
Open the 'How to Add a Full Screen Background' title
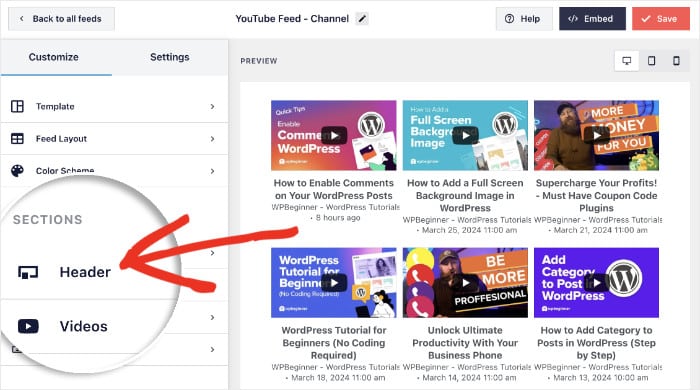click(465, 195)
